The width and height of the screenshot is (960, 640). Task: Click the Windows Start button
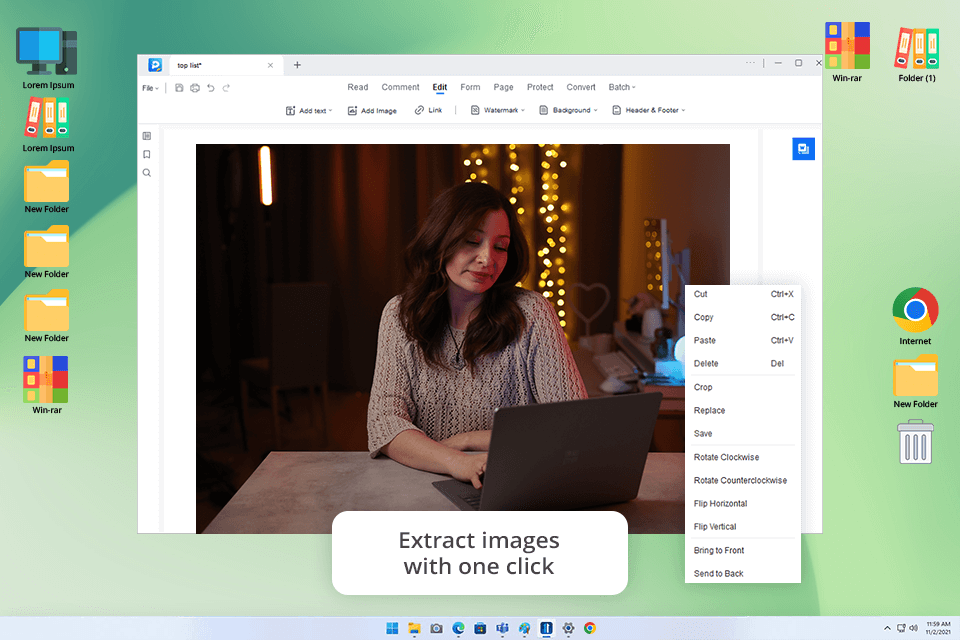[392, 628]
